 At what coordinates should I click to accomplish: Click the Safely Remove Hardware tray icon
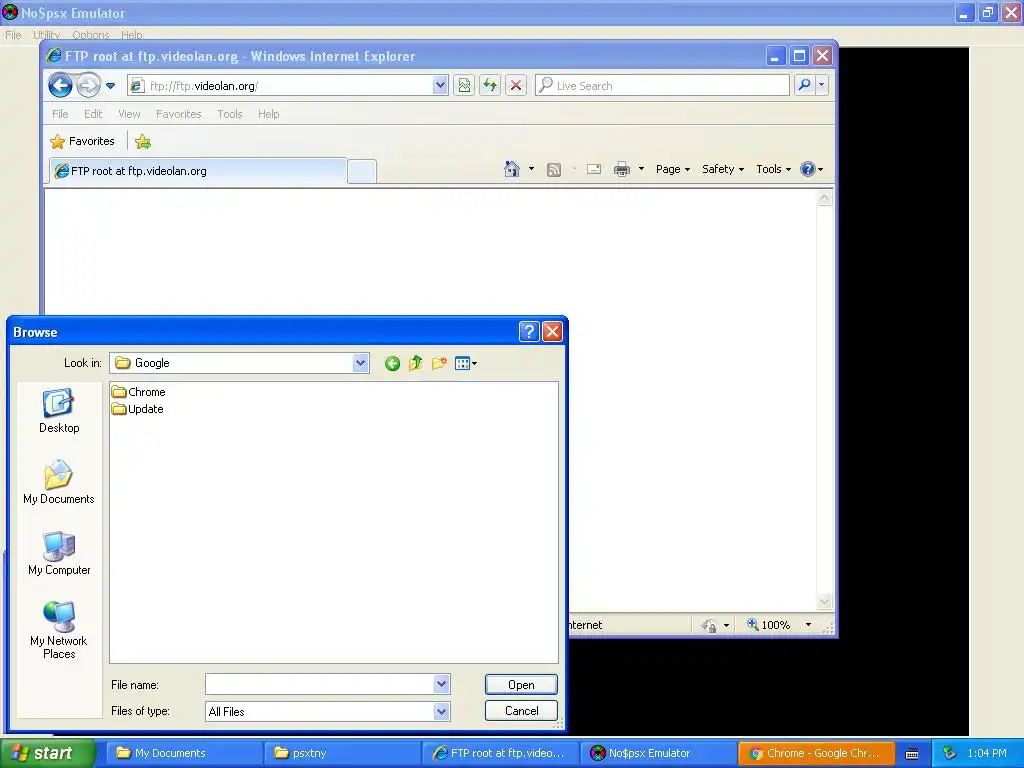point(949,754)
